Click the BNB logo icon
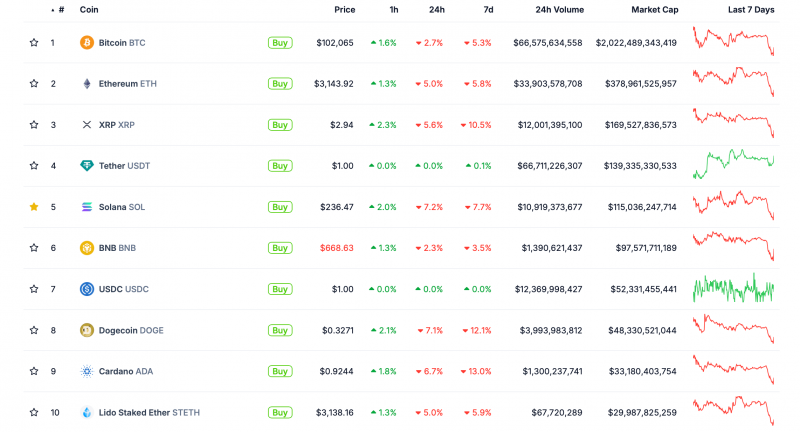 (87, 248)
